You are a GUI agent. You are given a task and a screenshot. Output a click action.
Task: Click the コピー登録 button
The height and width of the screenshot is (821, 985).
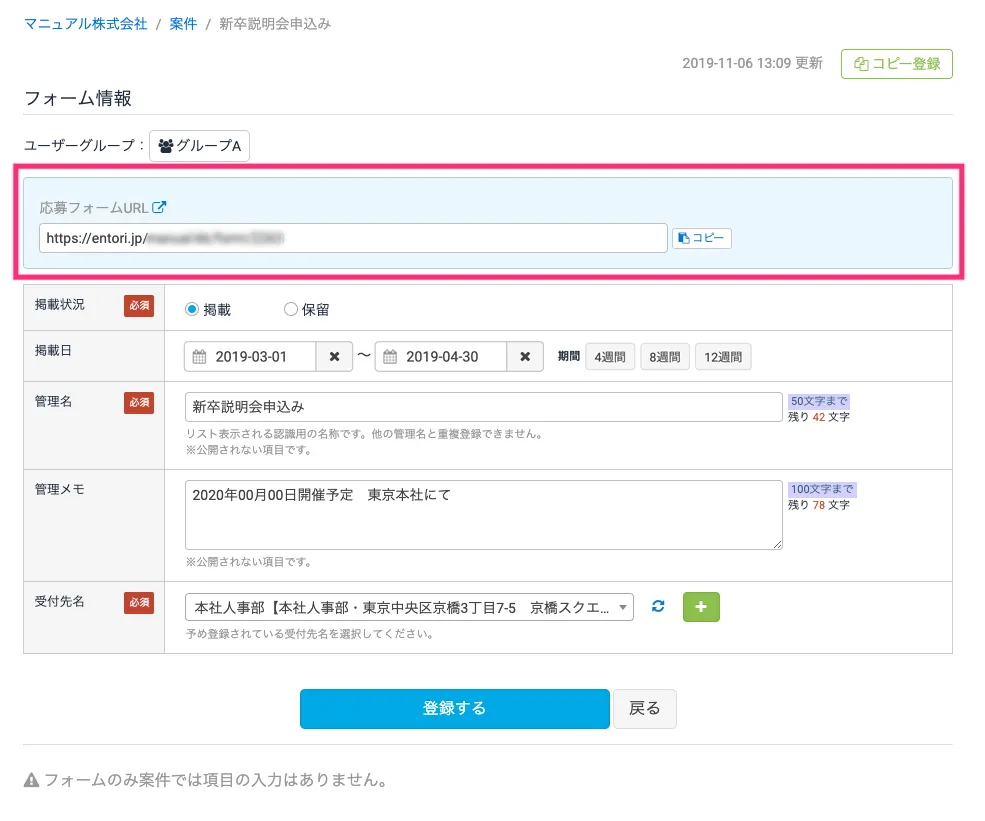coord(897,64)
